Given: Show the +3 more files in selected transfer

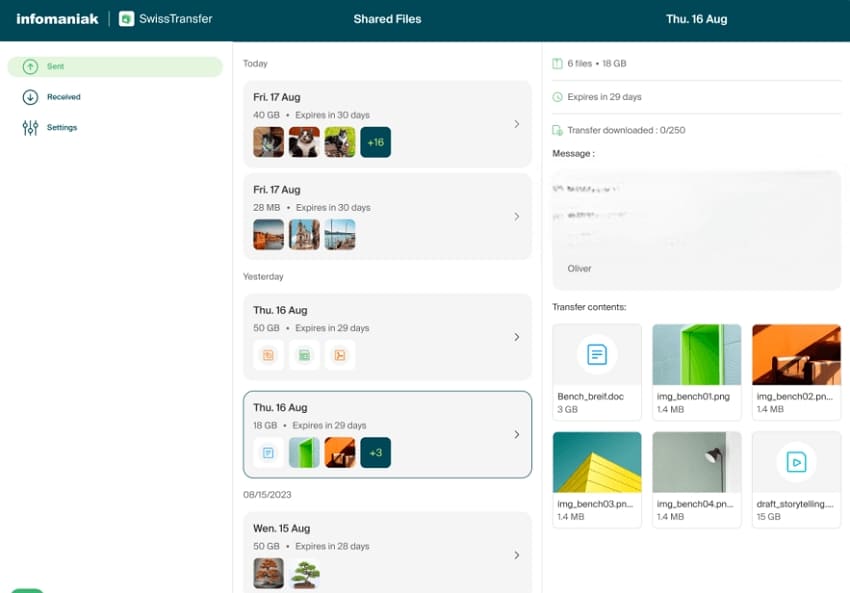Looking at the screenshot, I should click(x=375, y=453).
